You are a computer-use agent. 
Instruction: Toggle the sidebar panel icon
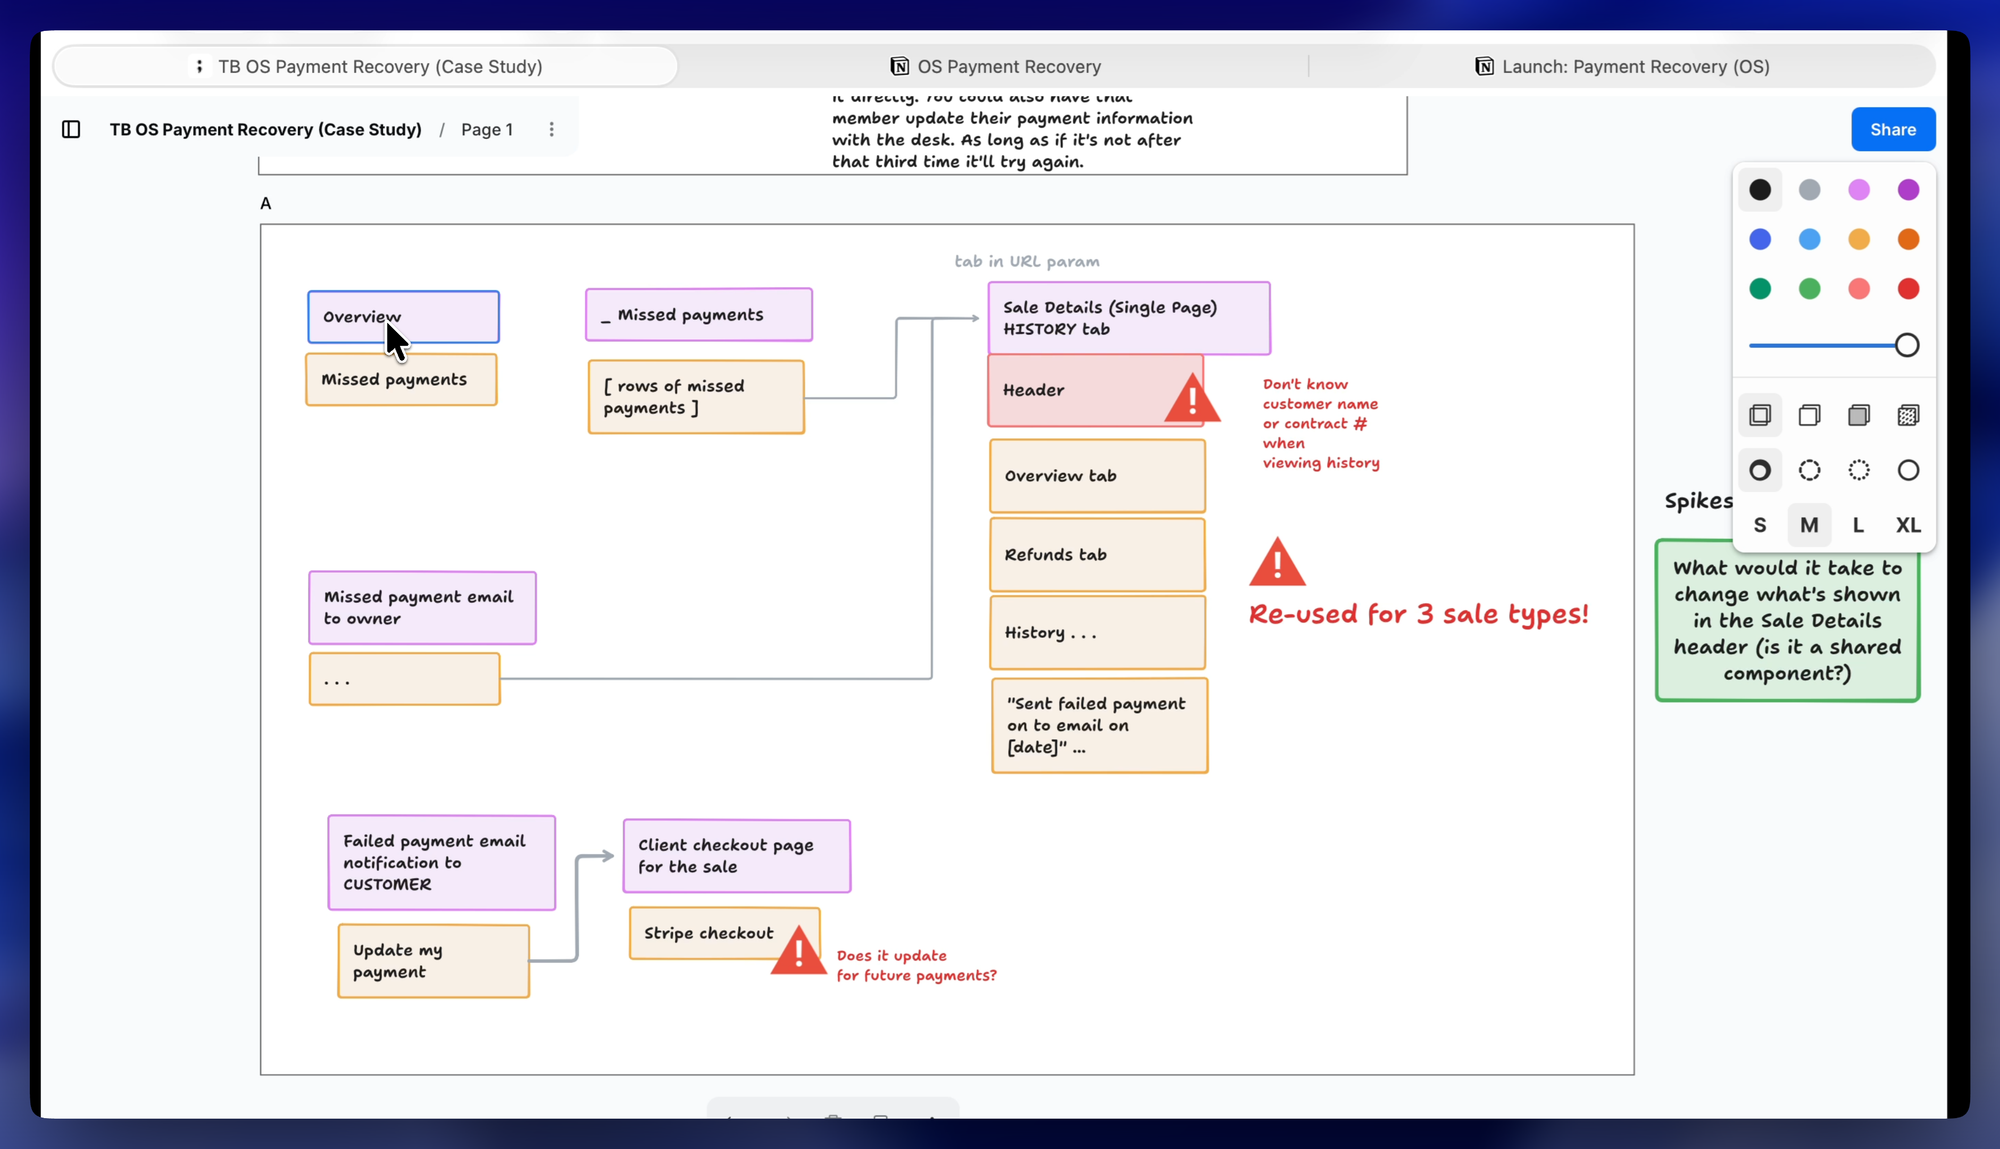pyautogui.click(x=71, y=129)
